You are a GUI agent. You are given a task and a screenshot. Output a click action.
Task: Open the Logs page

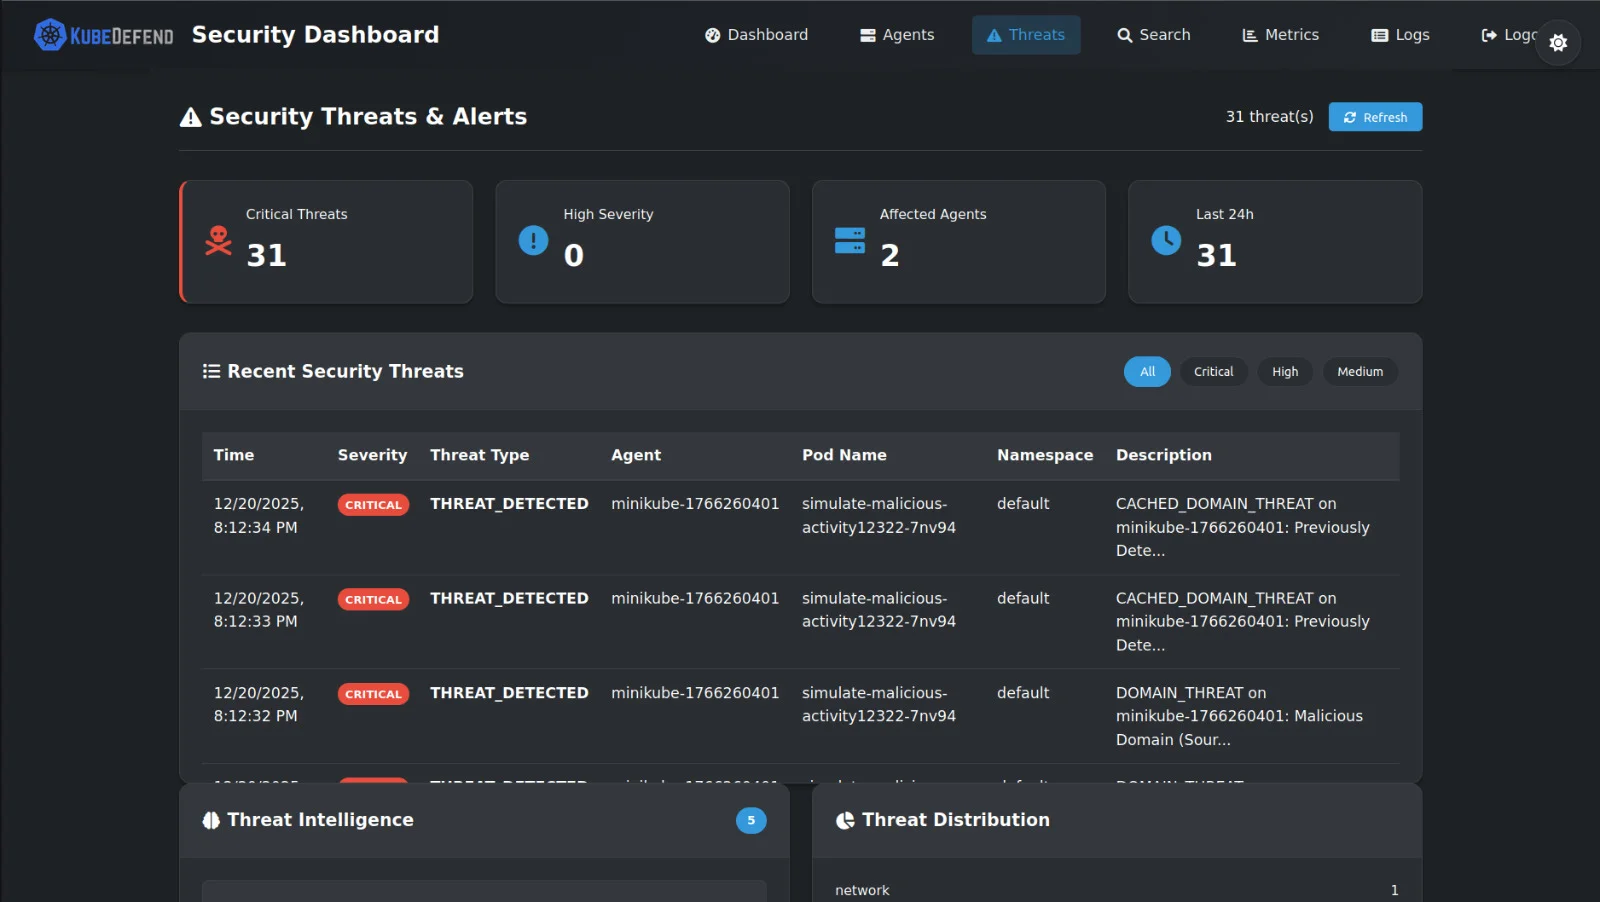(x=1400, y=35)
